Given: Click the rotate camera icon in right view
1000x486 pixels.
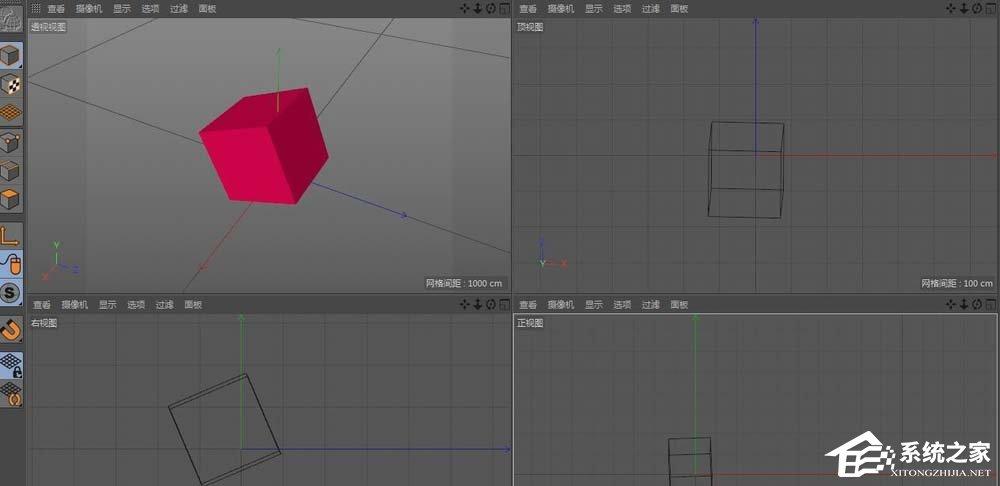Looking at the screenshot, I should [x=490, y=304].
